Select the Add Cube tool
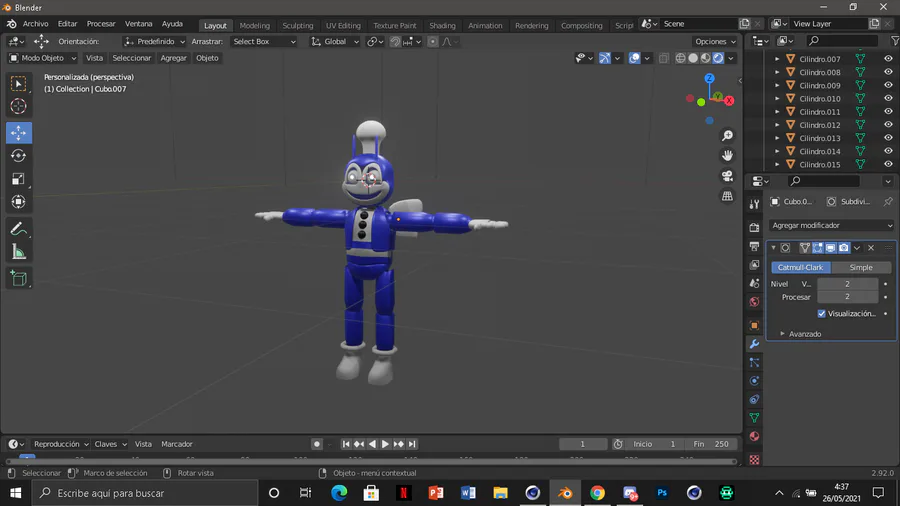Viewport: 900px width, 506px height. click(x=18, y=279)
